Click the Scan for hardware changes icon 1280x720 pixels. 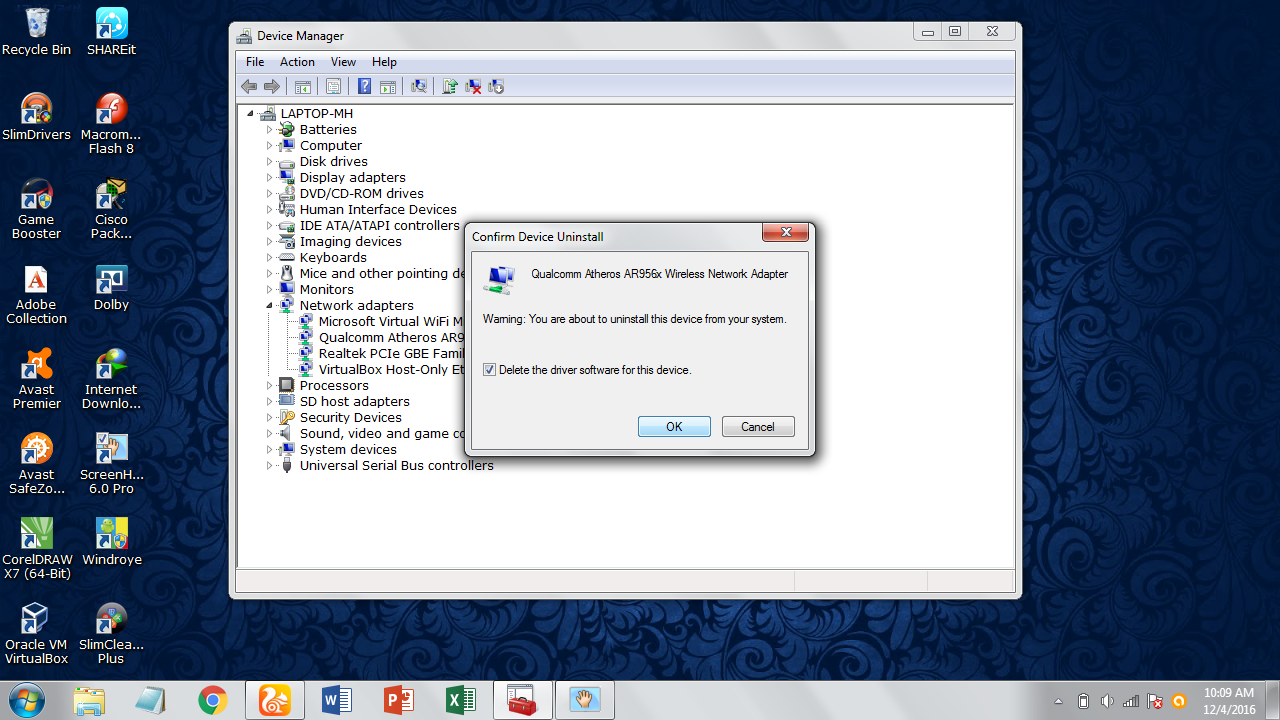click(x=419, y=87)
